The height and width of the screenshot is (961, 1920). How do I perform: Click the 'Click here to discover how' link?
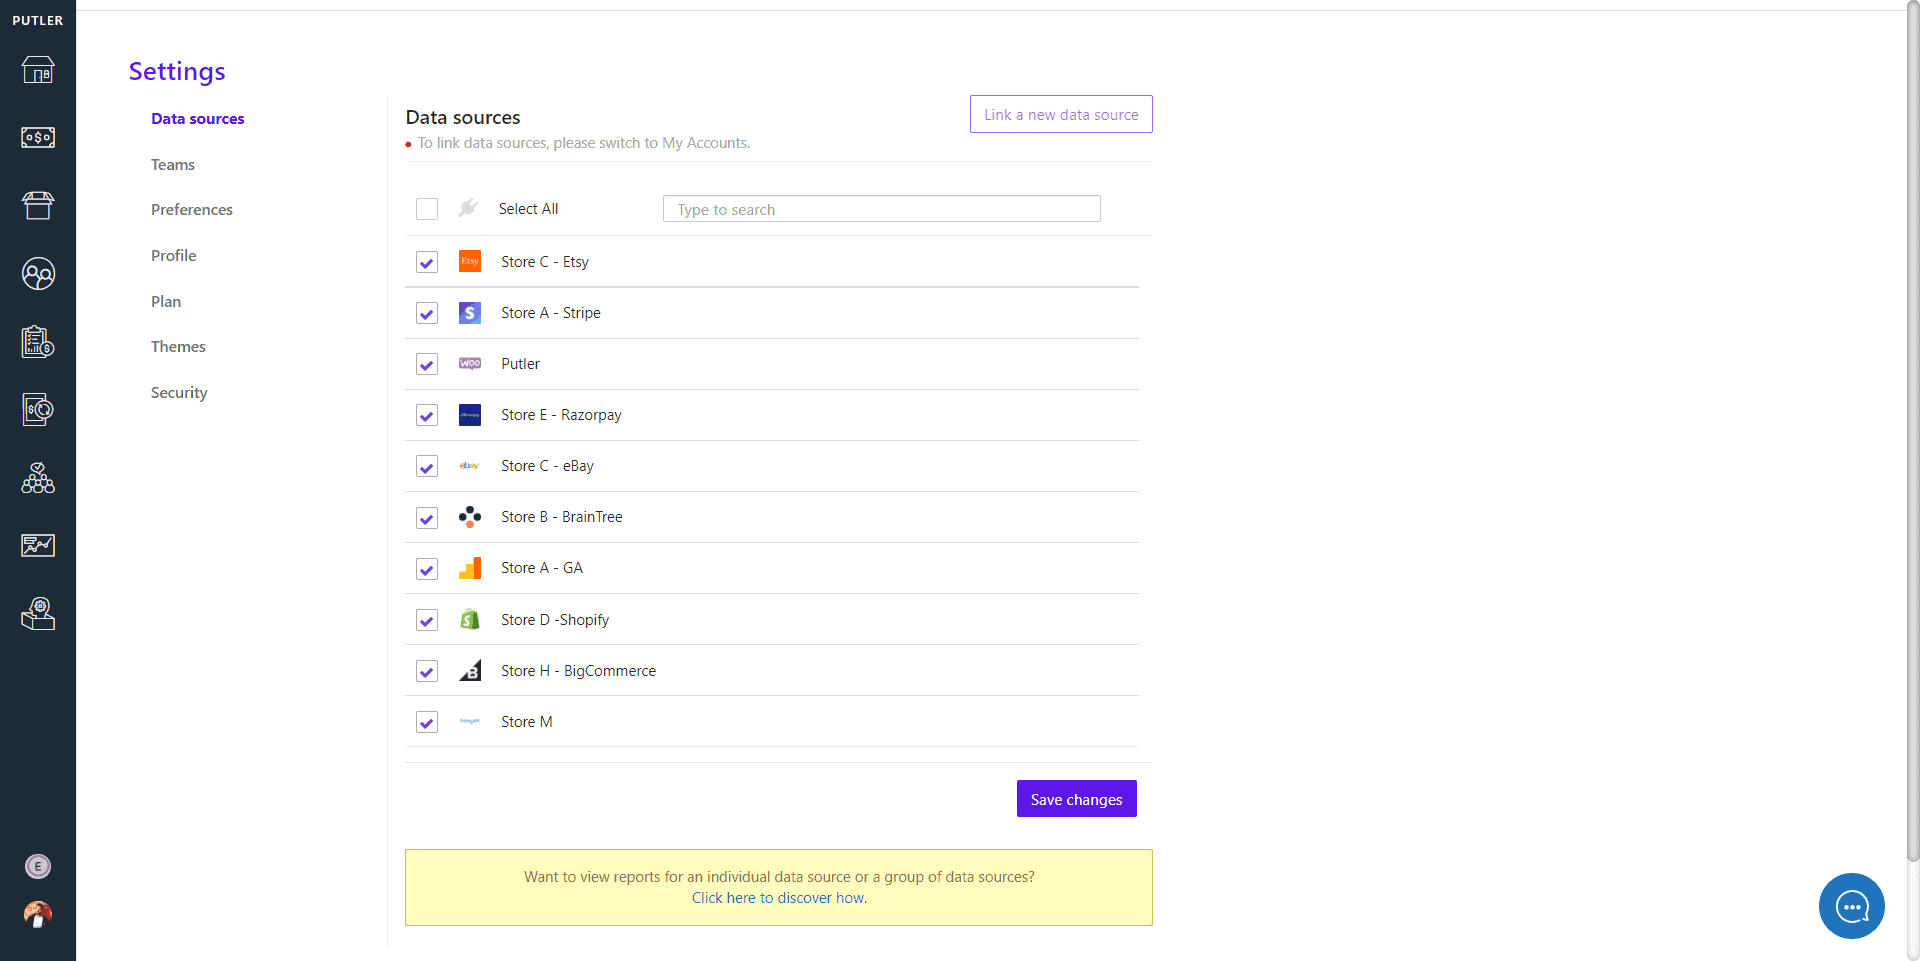click(779, 898)
